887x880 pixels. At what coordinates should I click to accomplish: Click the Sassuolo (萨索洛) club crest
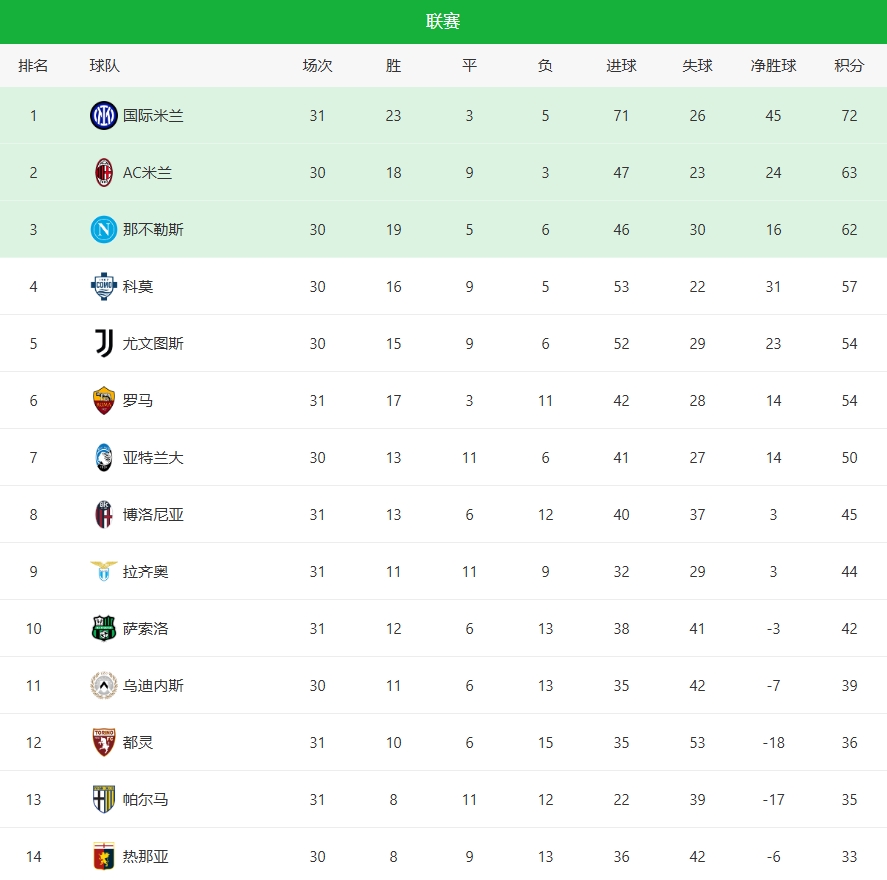coord(104,629)
